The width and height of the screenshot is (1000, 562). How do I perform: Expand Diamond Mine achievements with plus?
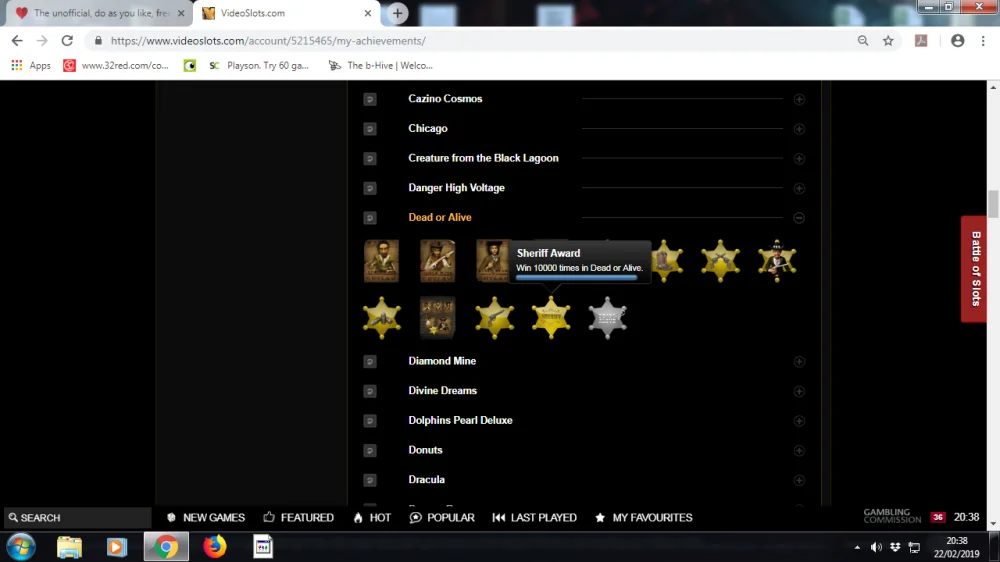(799, 362)
